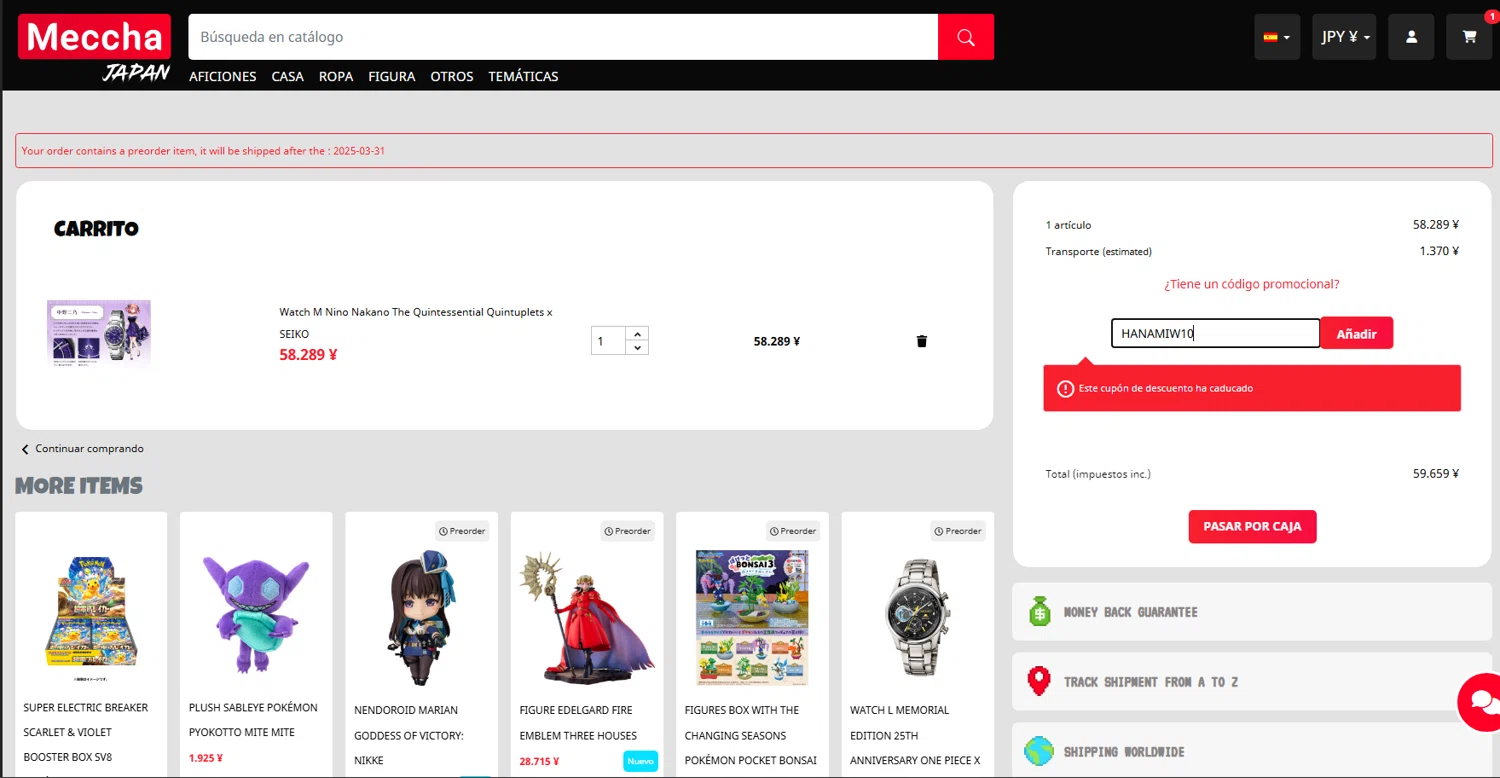This screenshot has width=1500, height=778.
Task: Open the One Piece memorial watch image
Action: tap(917, 616)
